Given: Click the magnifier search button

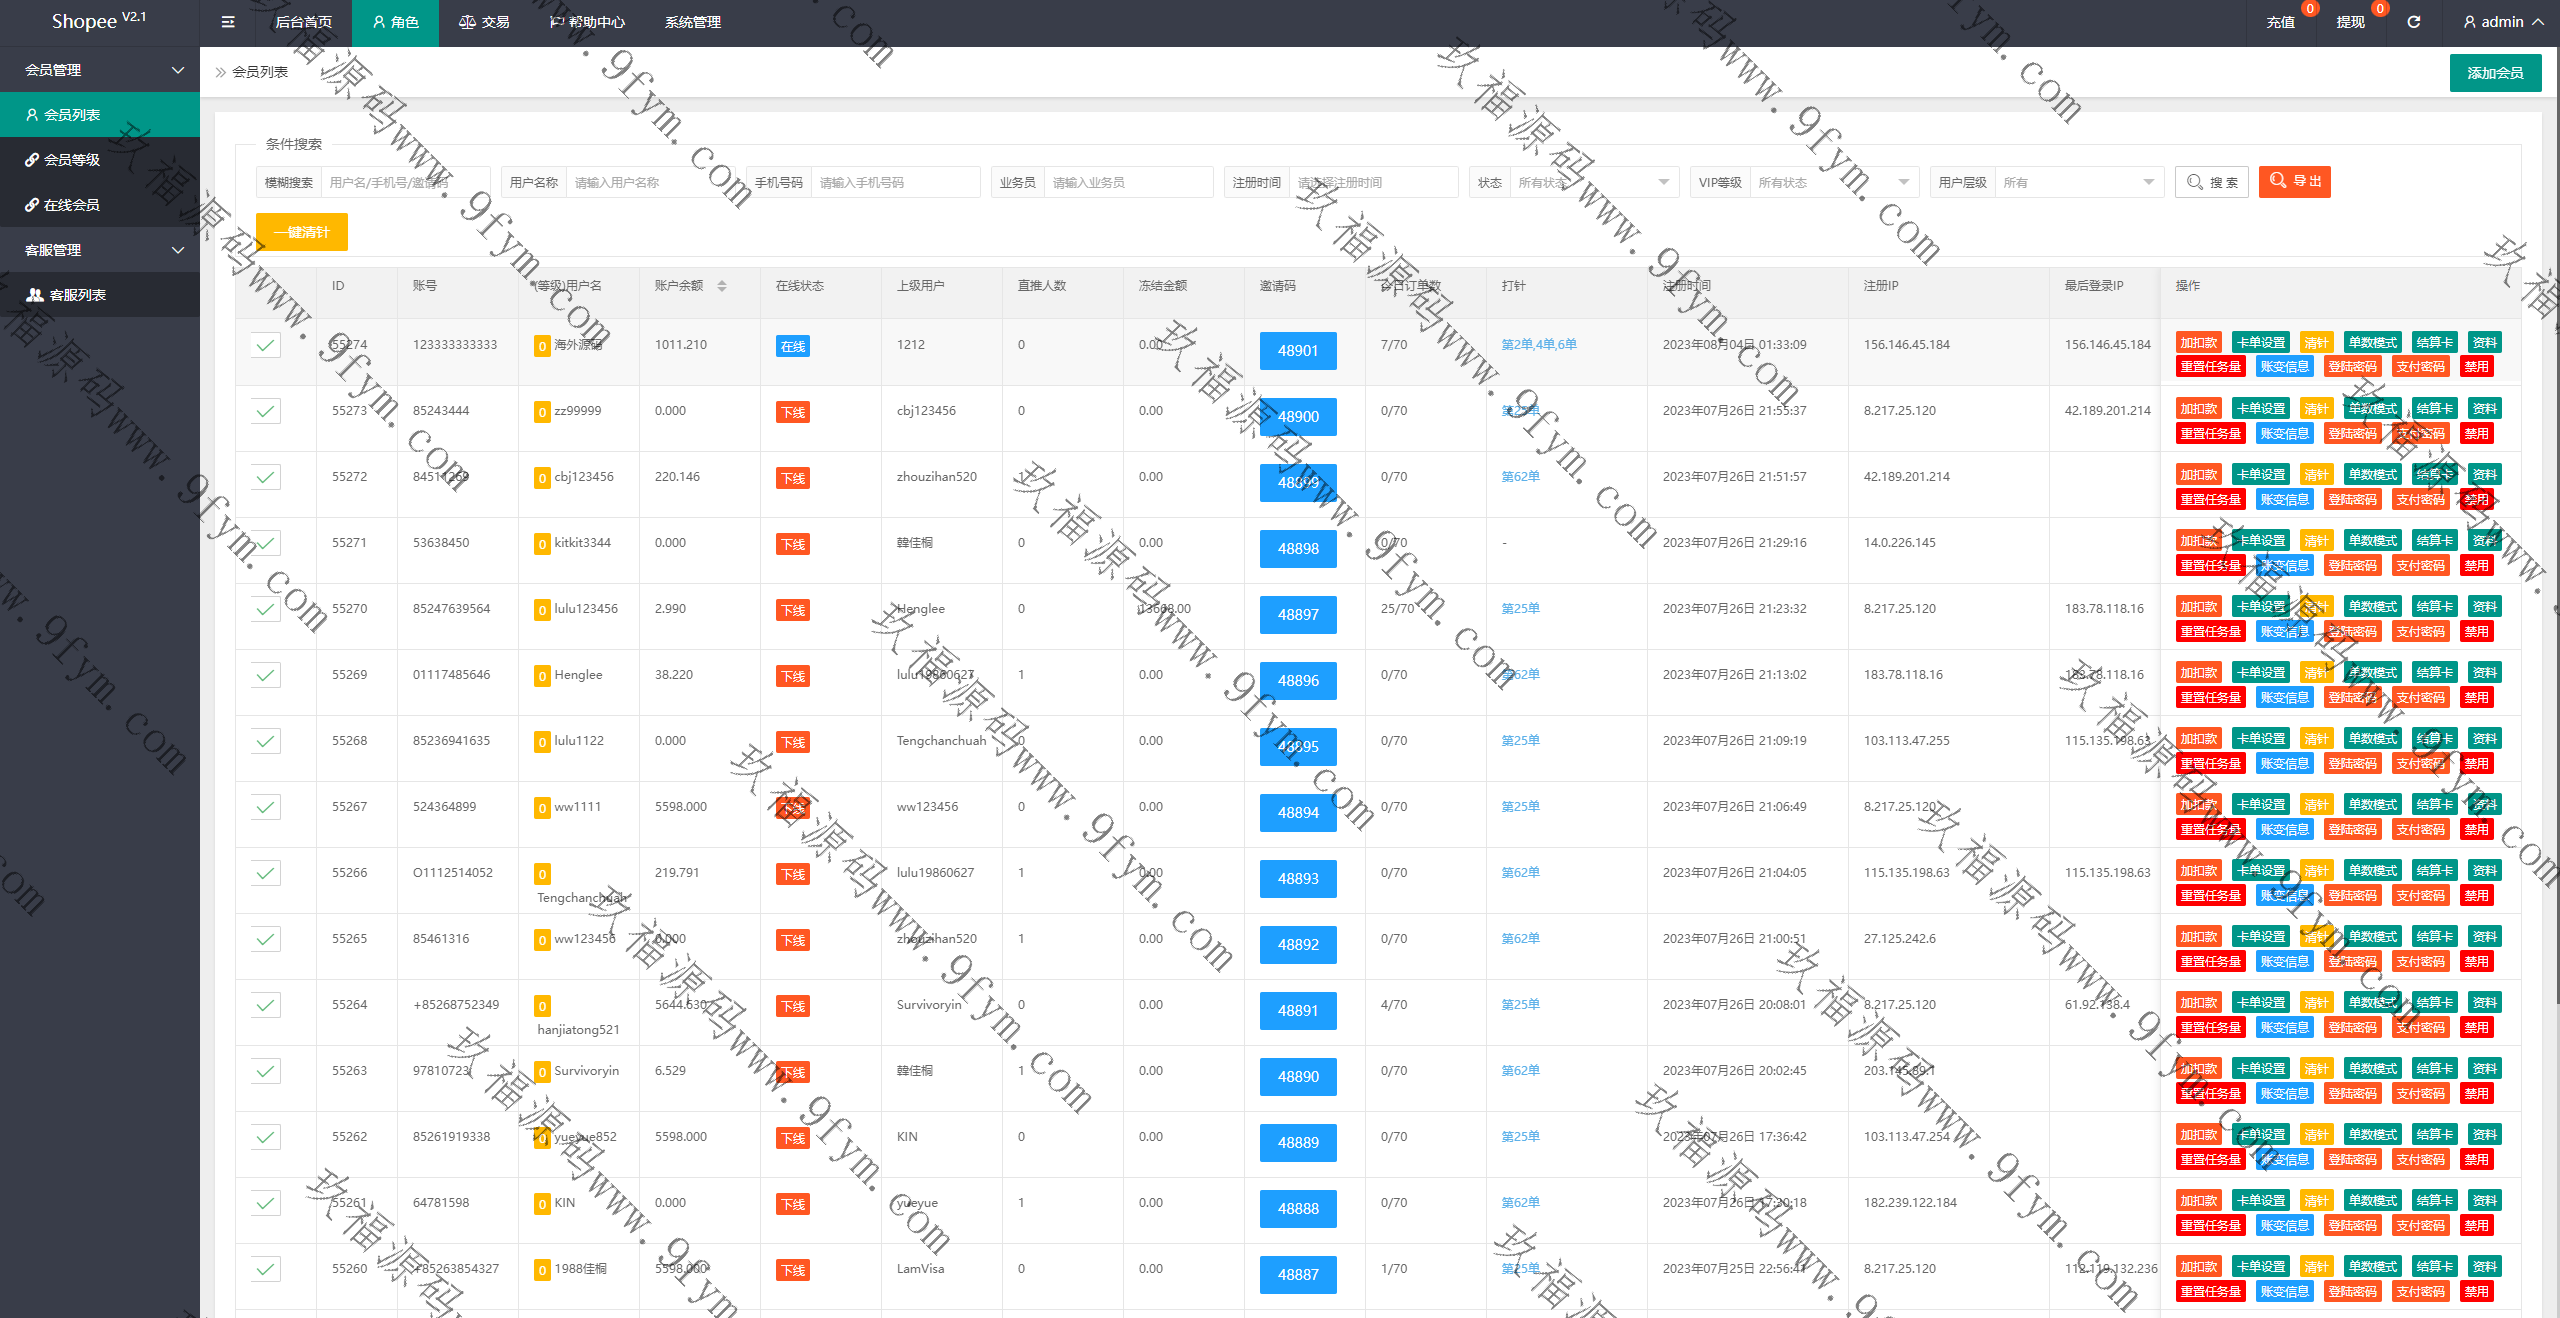Looking at the screenshot, I should click(2211, 182).
